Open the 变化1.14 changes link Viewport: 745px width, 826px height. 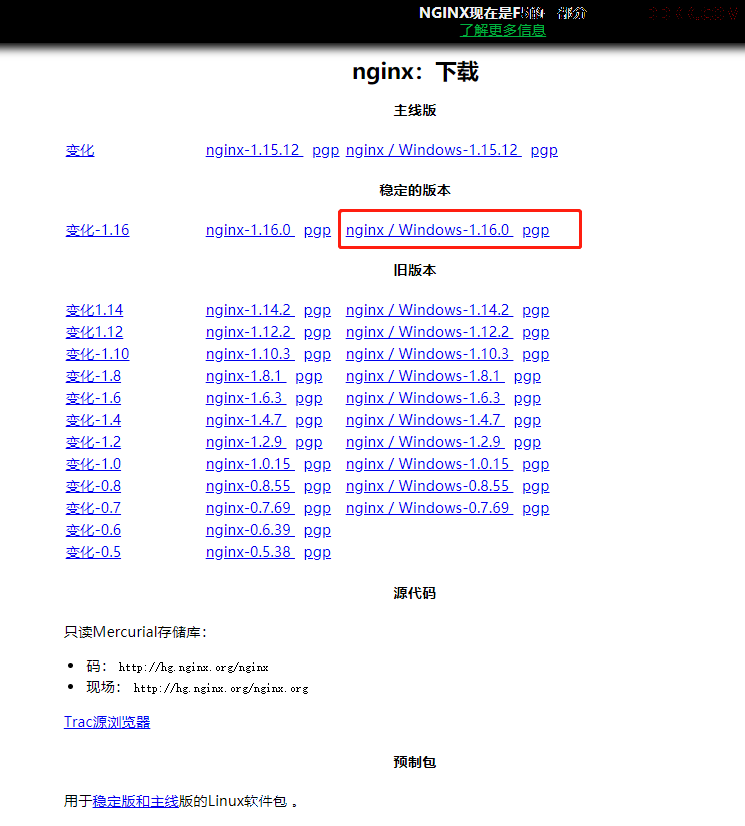94,310
